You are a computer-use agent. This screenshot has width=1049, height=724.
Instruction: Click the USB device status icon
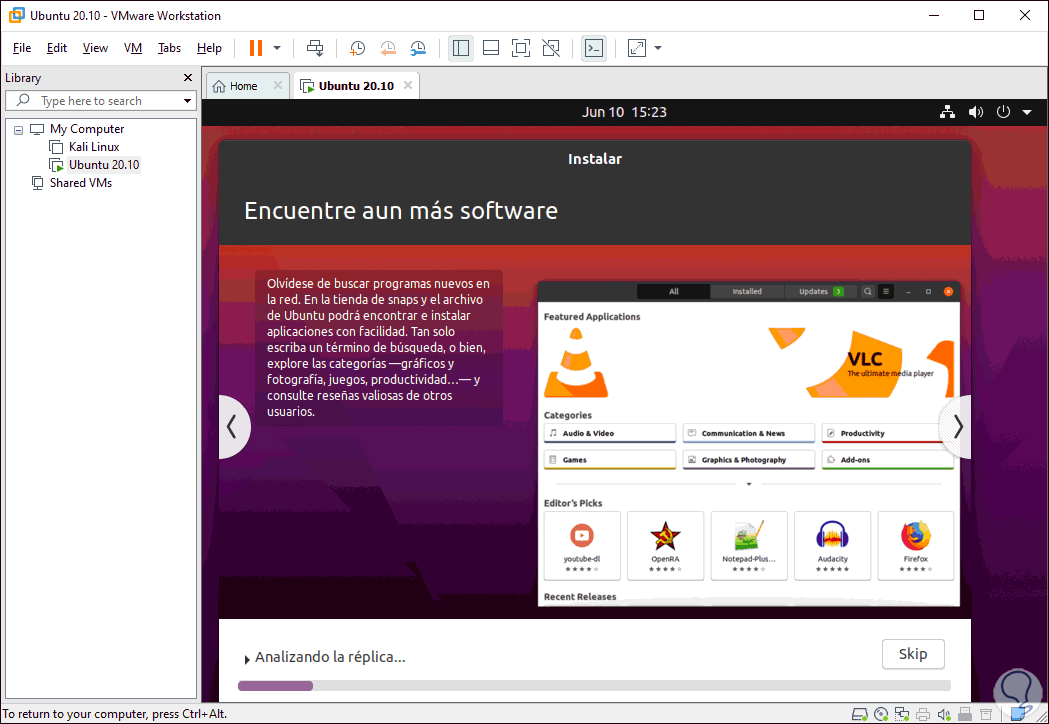coord(965,714)
